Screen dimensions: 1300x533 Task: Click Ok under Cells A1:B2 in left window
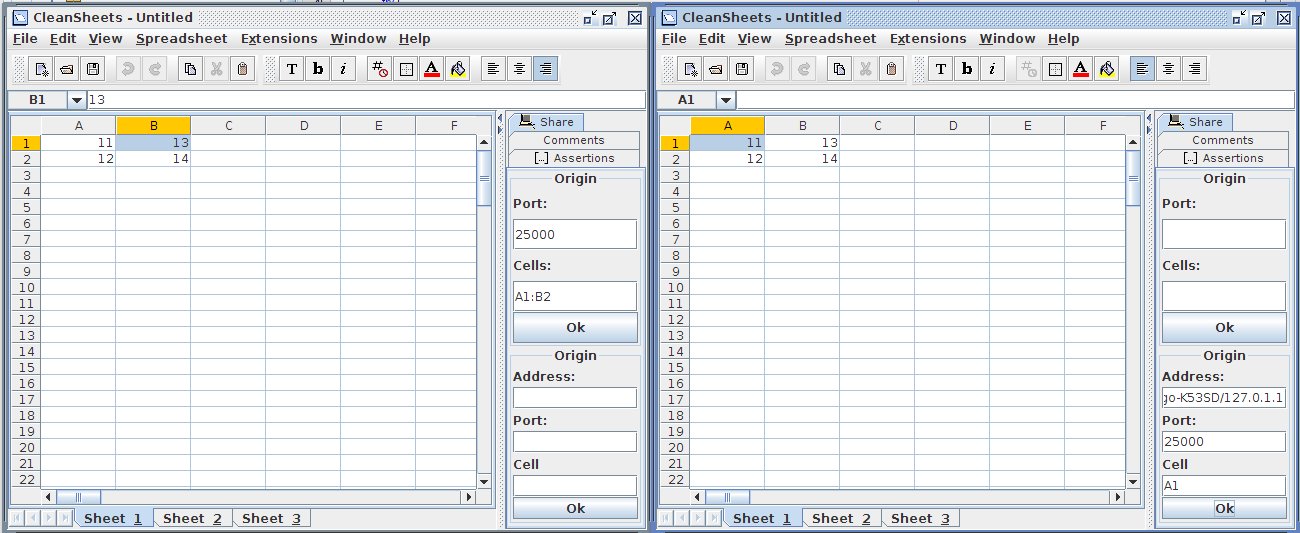click(575, 327)
